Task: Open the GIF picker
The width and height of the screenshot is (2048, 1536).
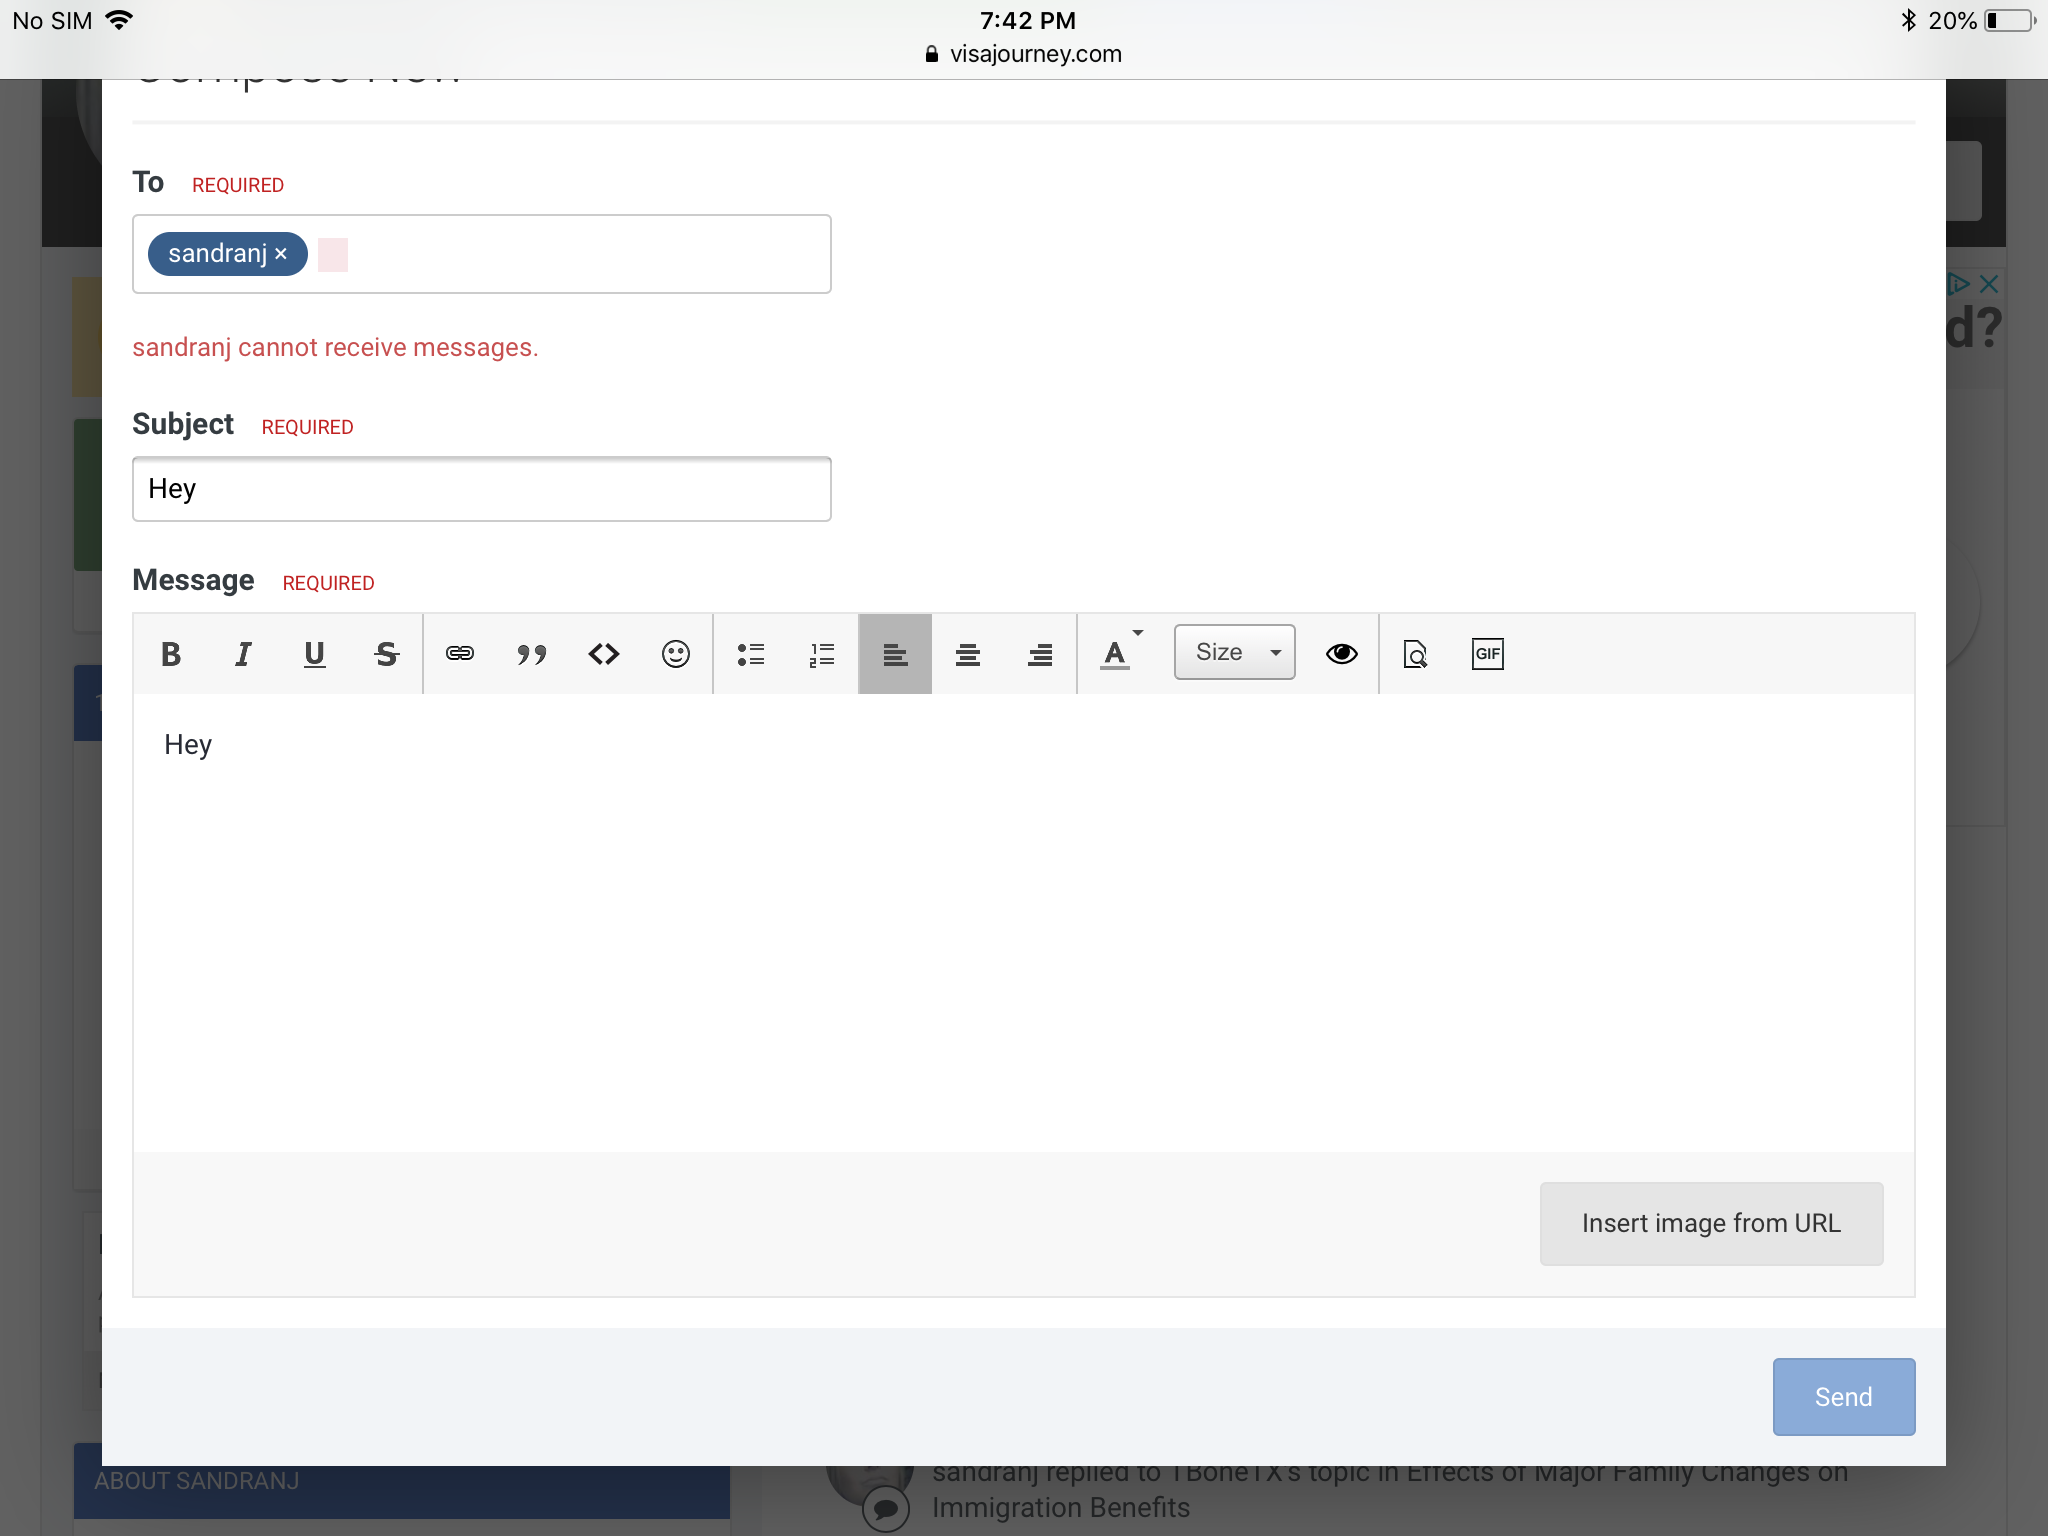Action: click(1488, 654)
